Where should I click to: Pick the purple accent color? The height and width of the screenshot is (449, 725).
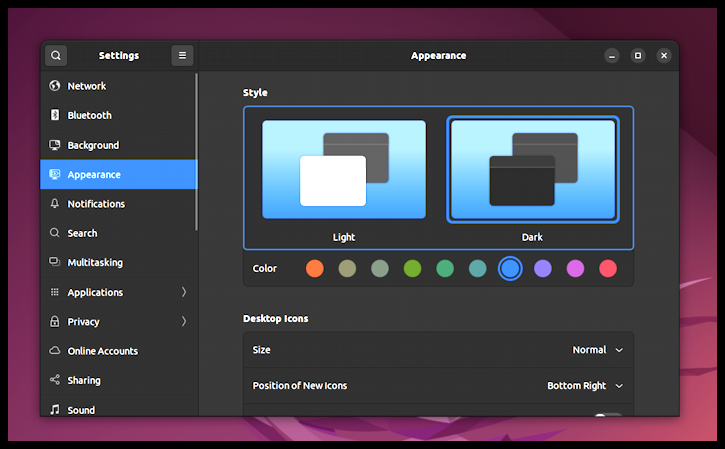pyautogui.click(x=543, y=268)
